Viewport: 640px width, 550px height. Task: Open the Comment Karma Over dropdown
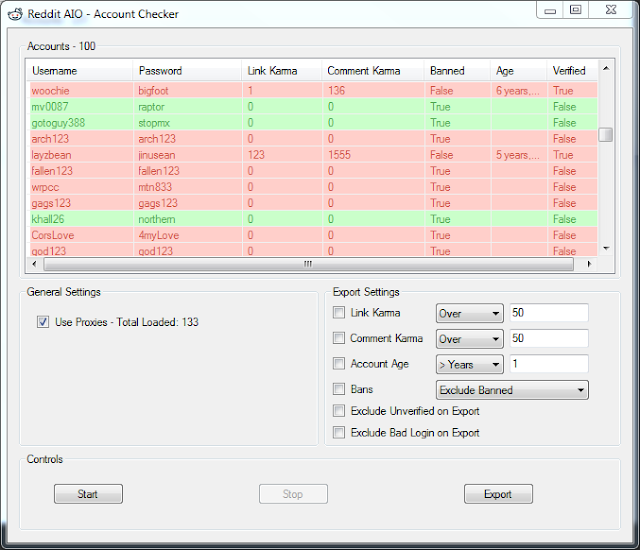(469, 339)
